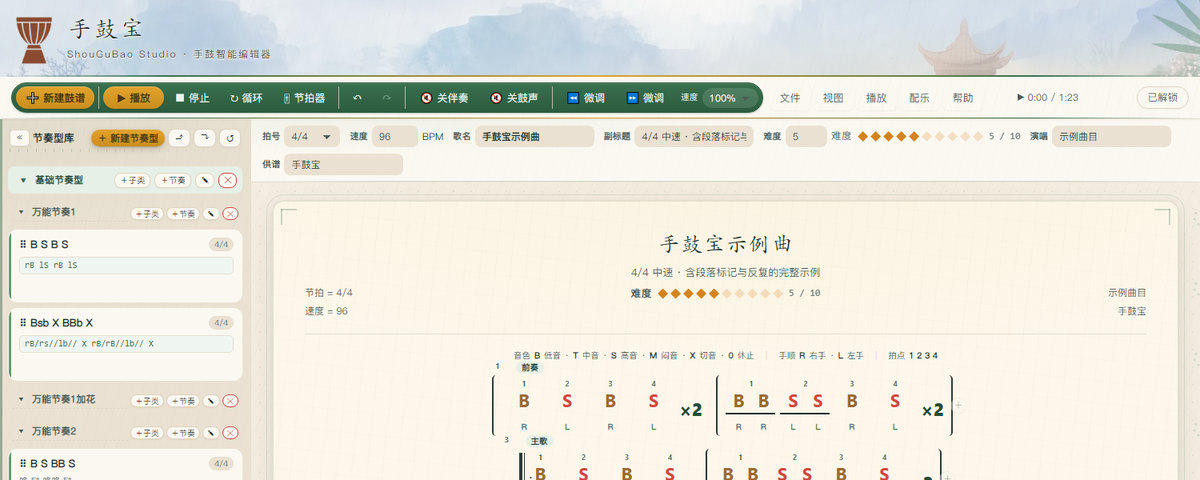
Task: Click +子类 in the 万能节奏1加花 row
Action: [x=147, y=401]
